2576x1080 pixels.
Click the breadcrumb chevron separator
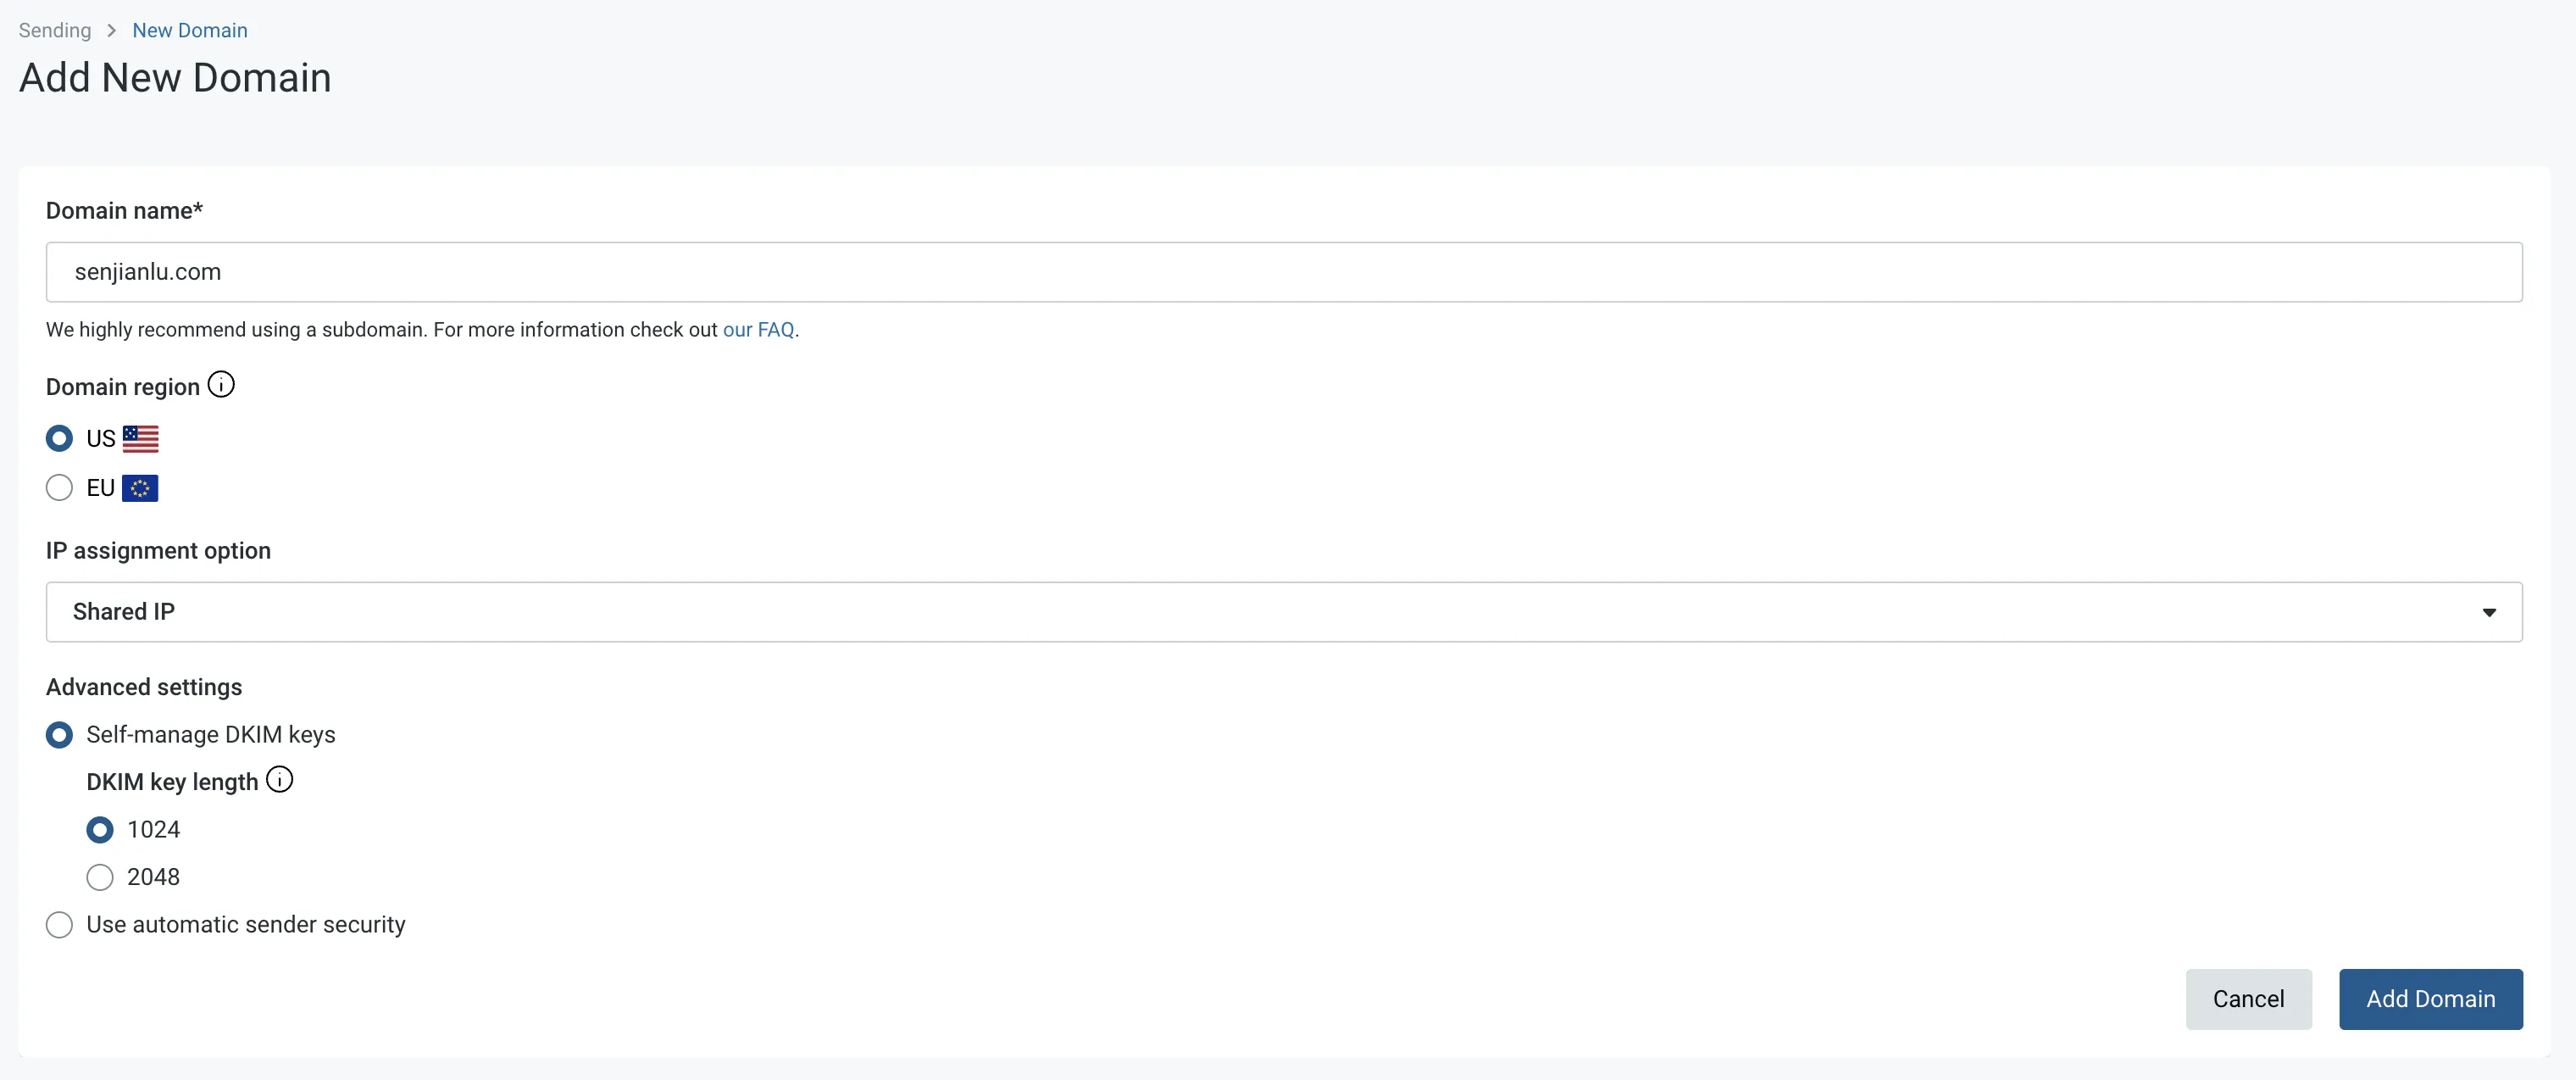[111, 31]
